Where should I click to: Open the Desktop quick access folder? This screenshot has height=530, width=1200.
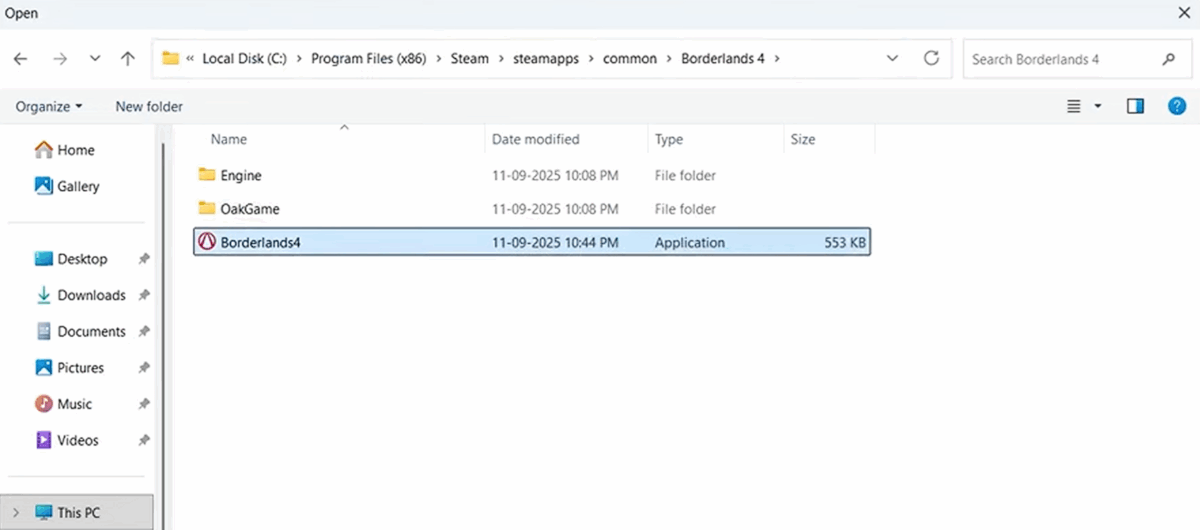coord(82,259)
